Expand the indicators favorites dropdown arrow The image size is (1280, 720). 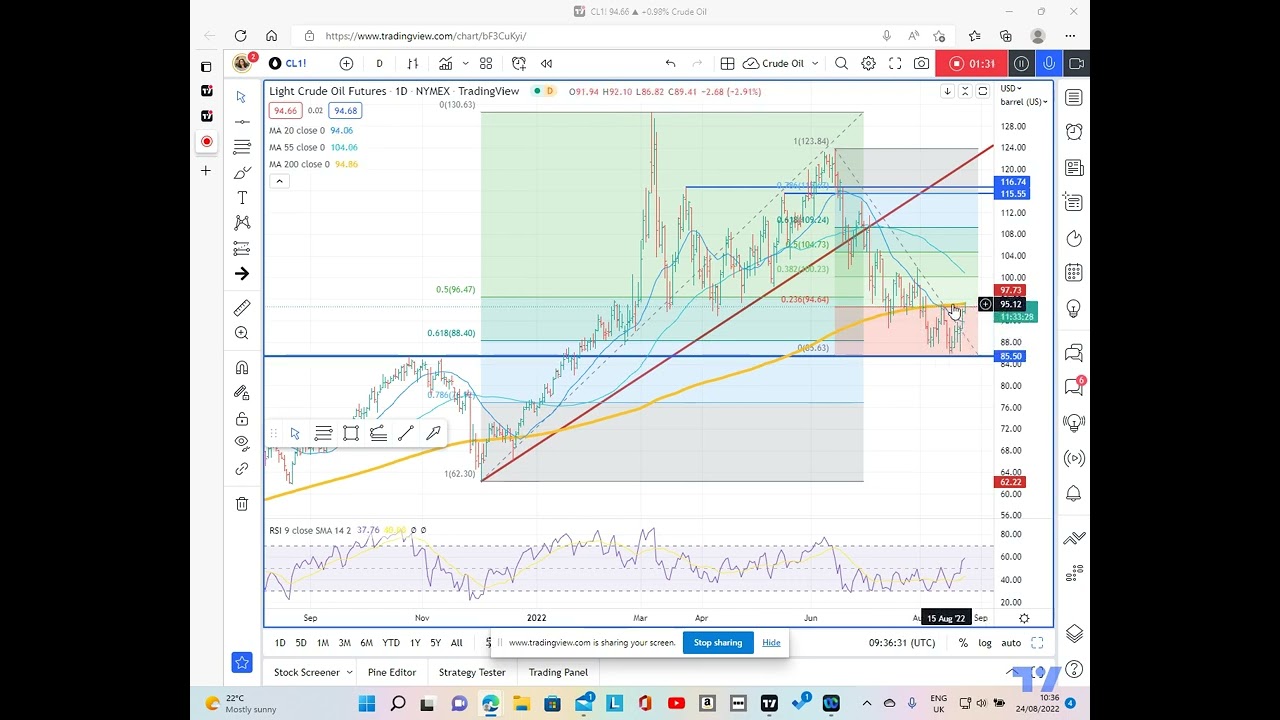(x=465, y=63)
